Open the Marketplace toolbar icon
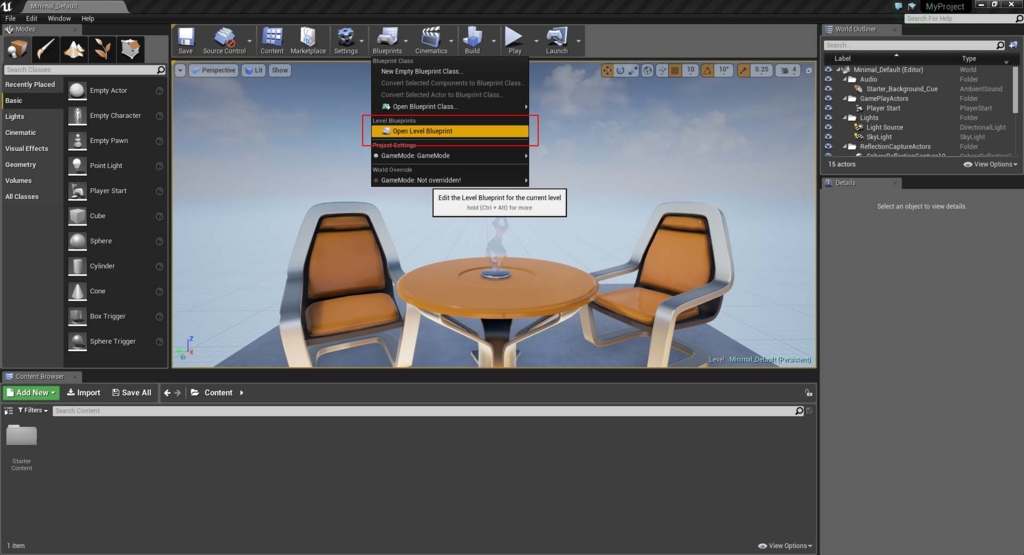Screen dimensions: 1024x555 (308, 40)
